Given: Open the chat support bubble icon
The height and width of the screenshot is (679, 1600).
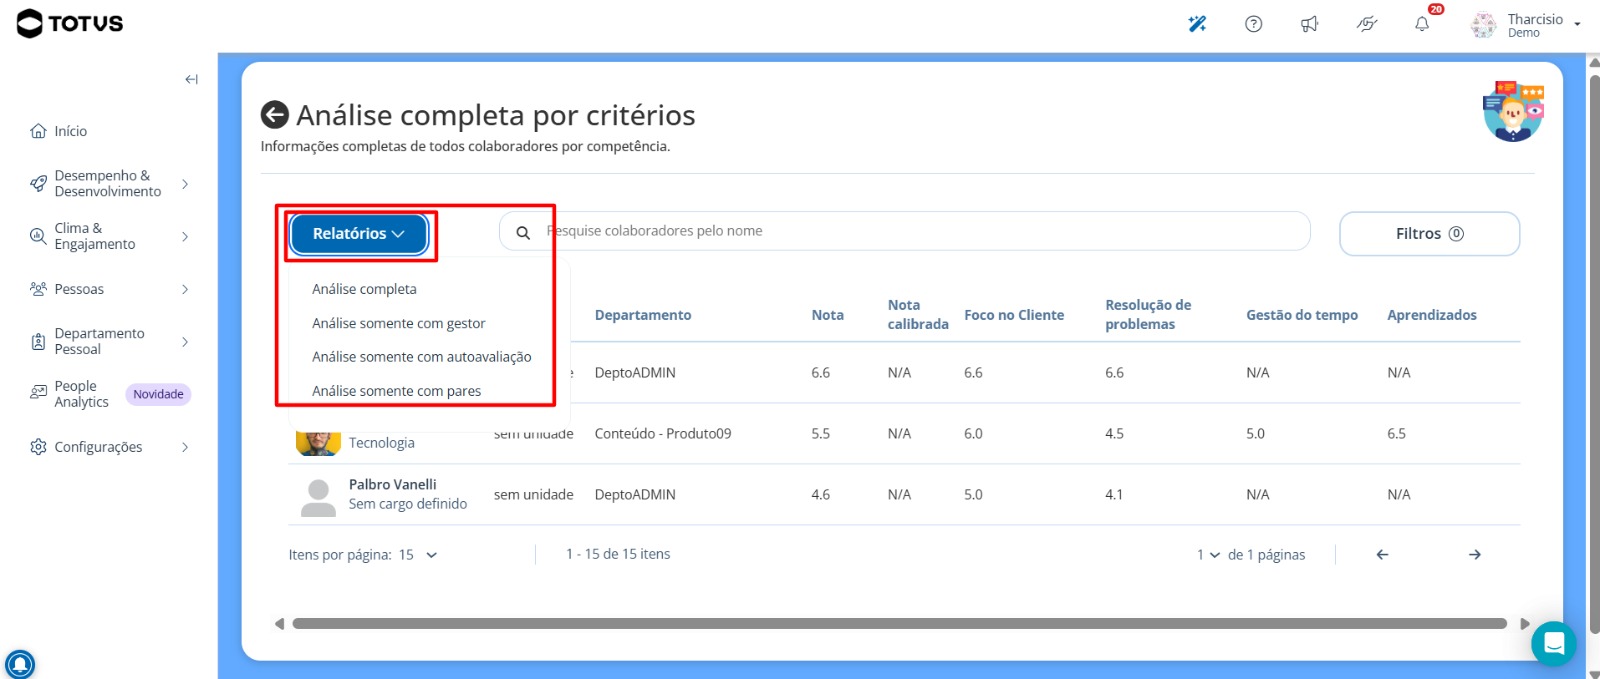Looking at the screenshot, I should point(1554,644).
